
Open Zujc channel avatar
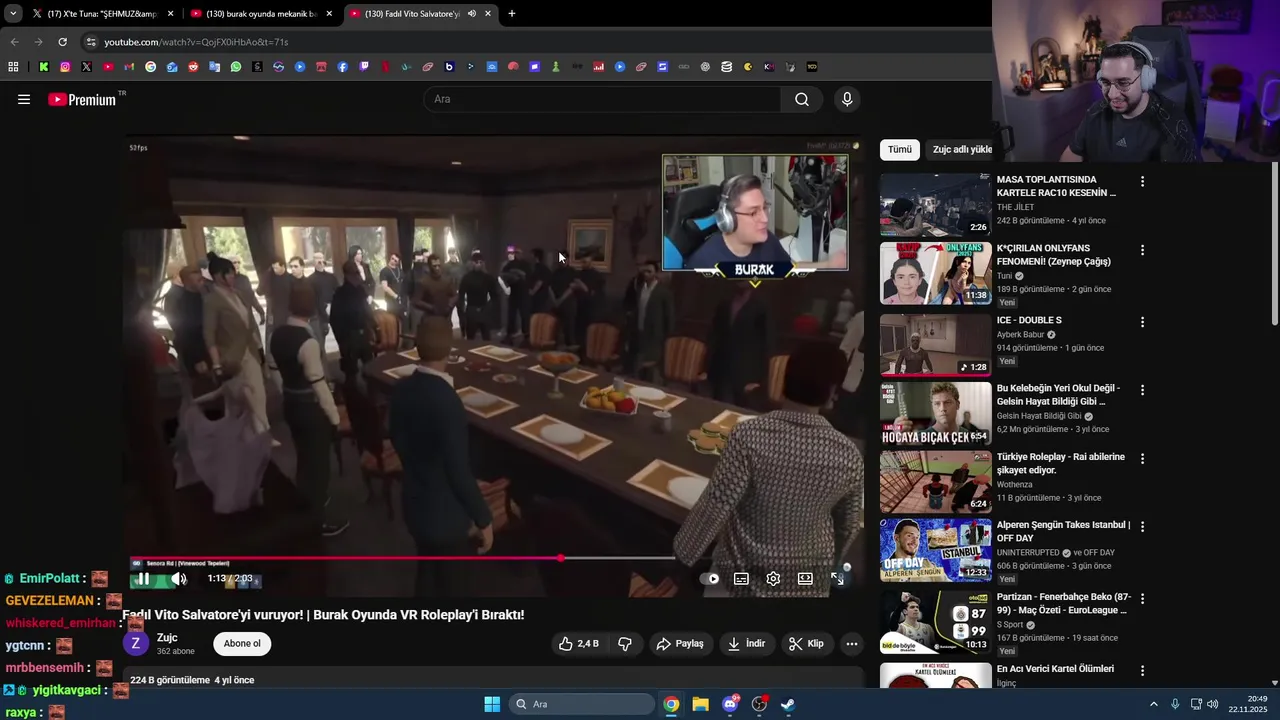coord(135,644)
